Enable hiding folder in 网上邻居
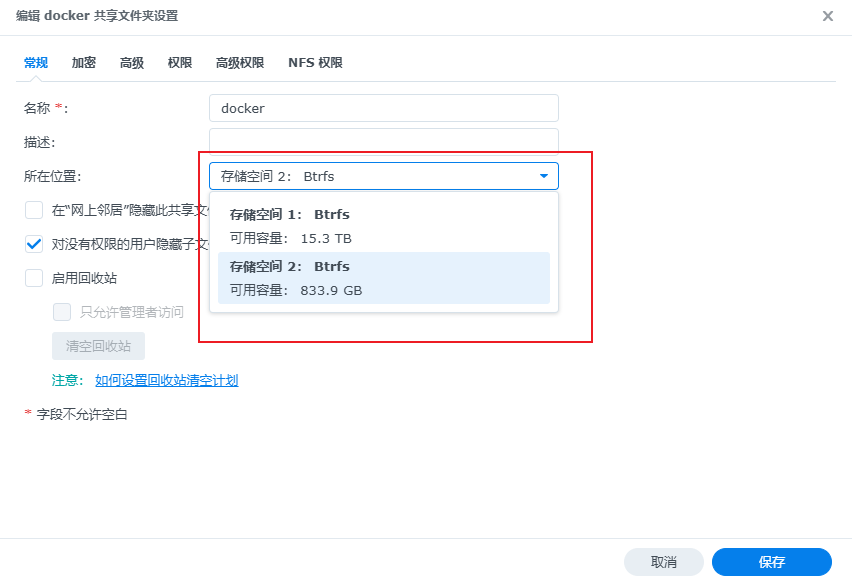The image size is (852, 580). click(34, 210)
